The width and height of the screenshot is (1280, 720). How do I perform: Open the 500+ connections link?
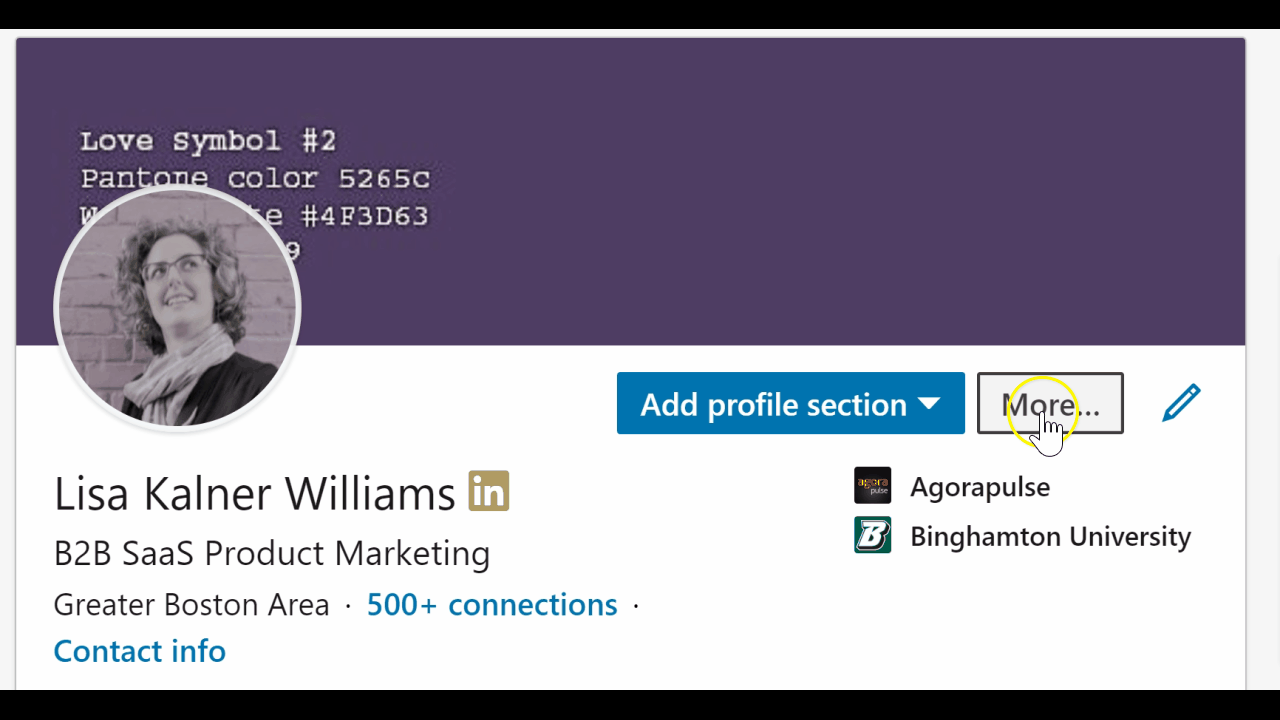click(x=492, y=604)
